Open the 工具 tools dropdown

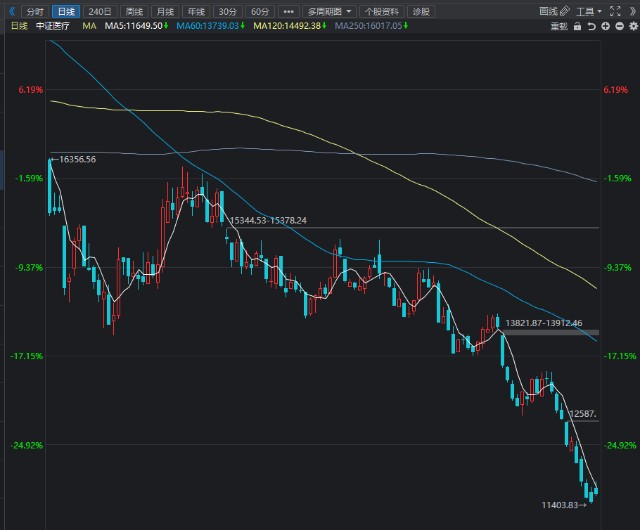click(589, 11)
